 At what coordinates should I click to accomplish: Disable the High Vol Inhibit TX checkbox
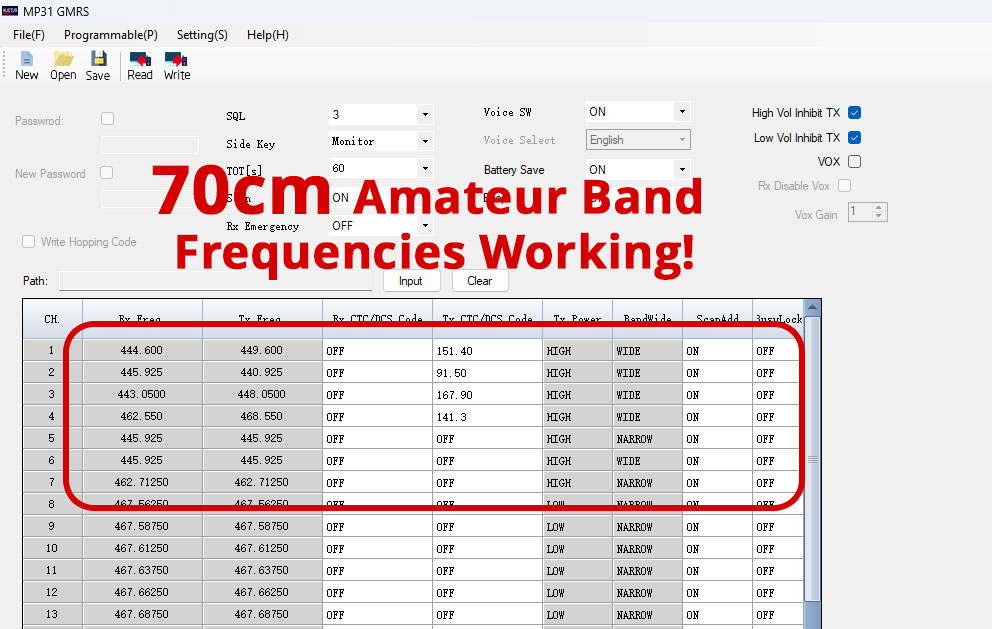pyautogui.click(x=854, y=113)
